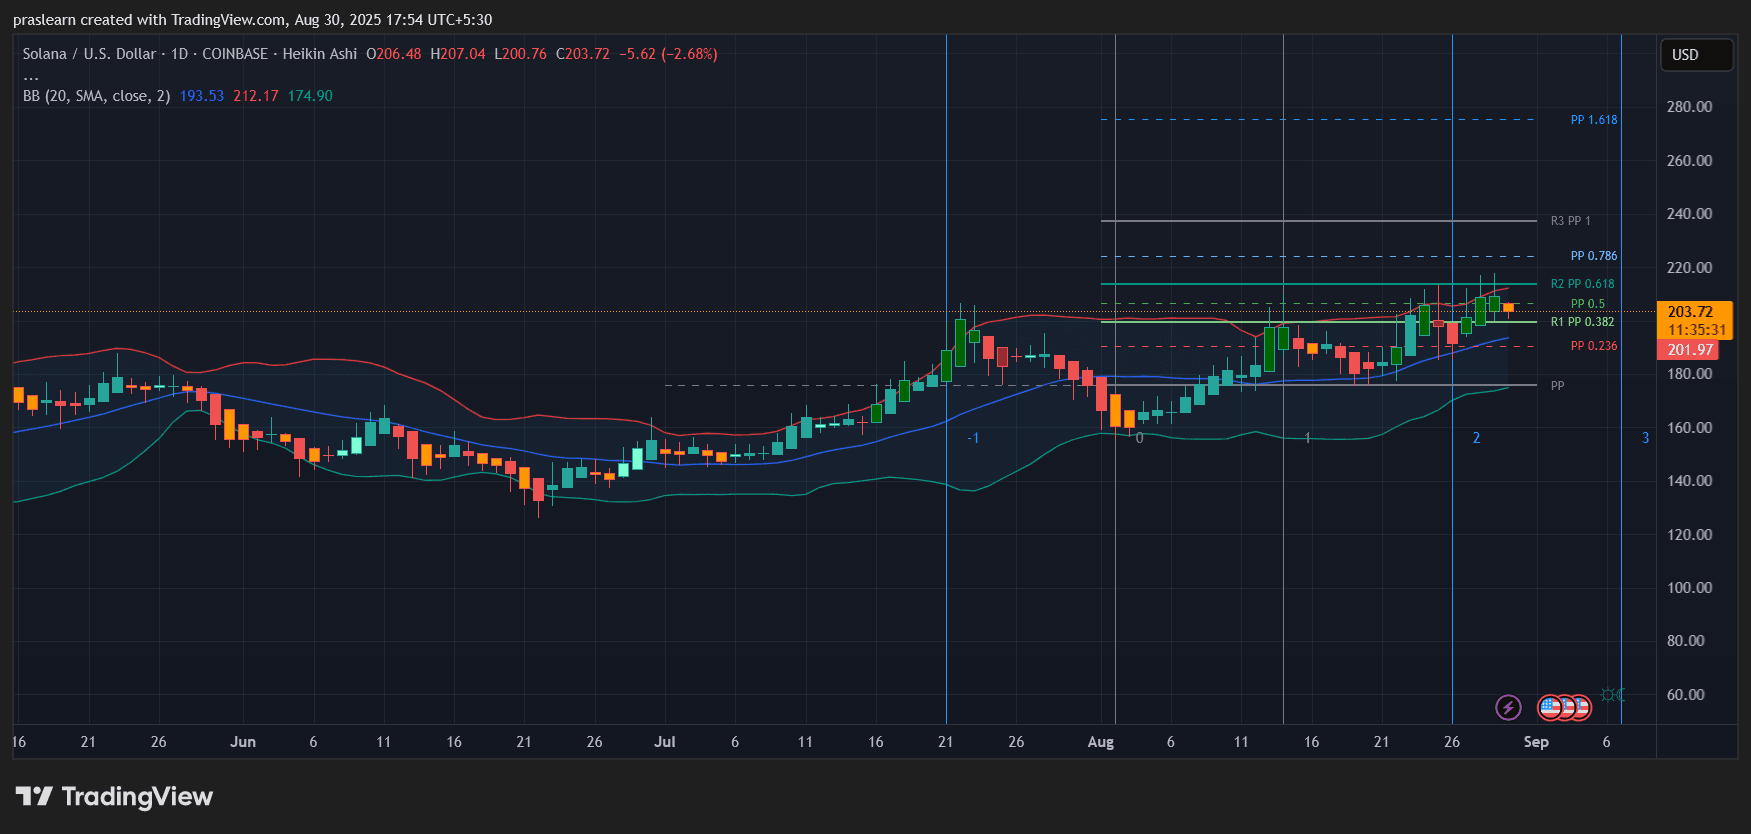Click the red 201.97 price label

click(x=1689, y=350)
